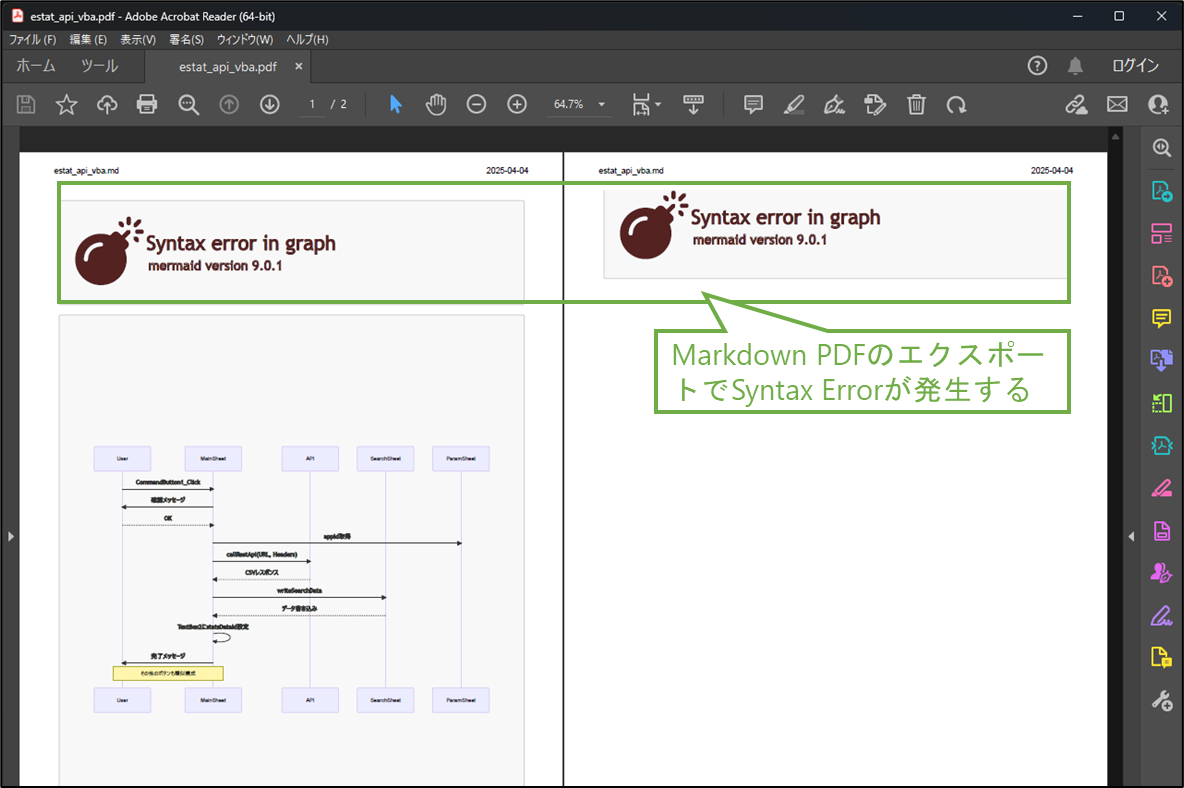Open the fit page options dropdown
The width and height of the screenshot is (1184, 788).
646,104
